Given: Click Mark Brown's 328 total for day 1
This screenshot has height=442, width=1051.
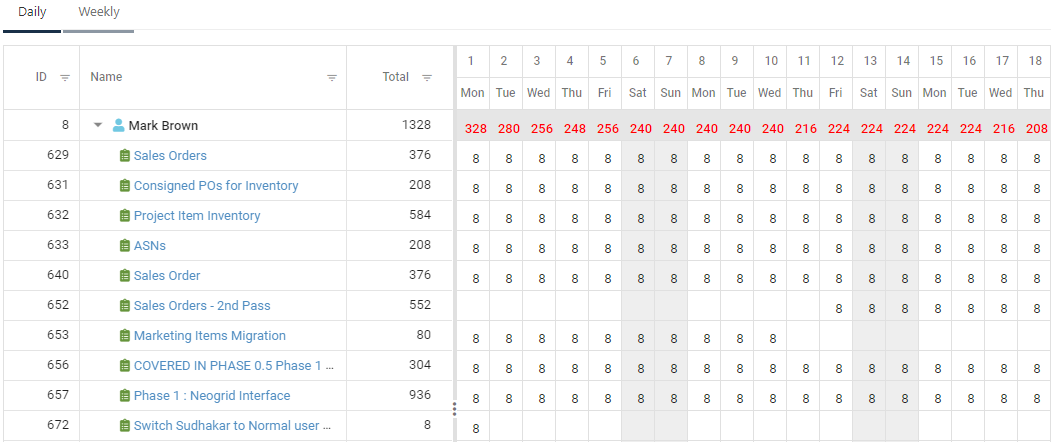Looking at the screenshot, I should 473,128.
